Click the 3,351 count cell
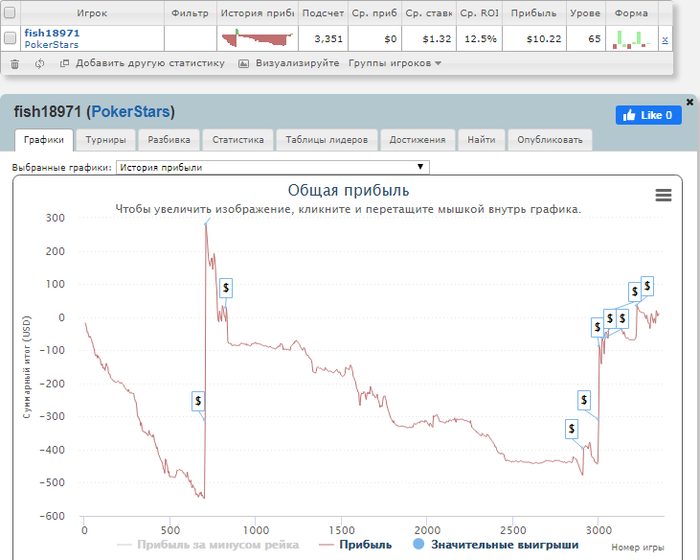 [x=323, y=39]
